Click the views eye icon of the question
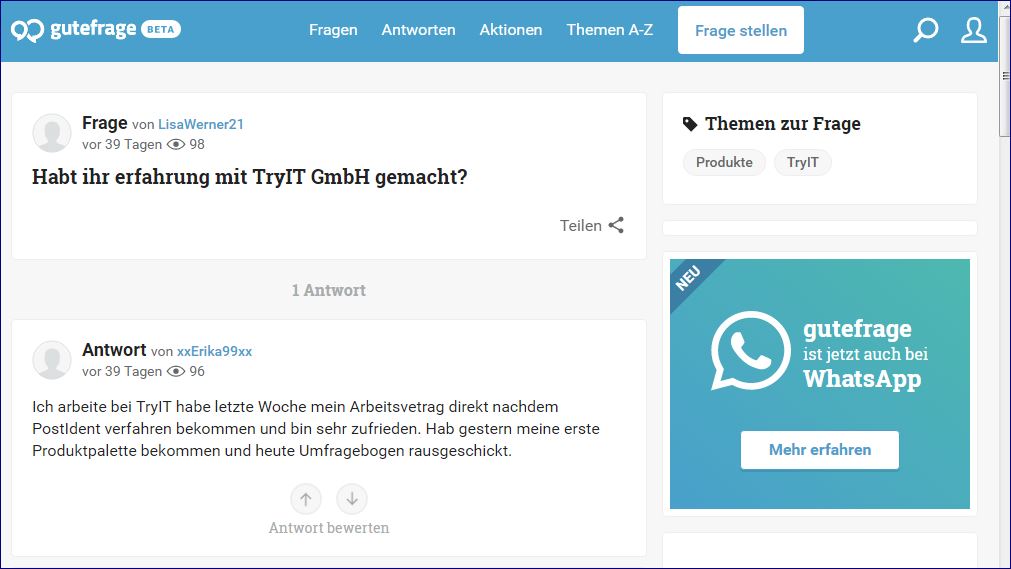 (175, 145)
